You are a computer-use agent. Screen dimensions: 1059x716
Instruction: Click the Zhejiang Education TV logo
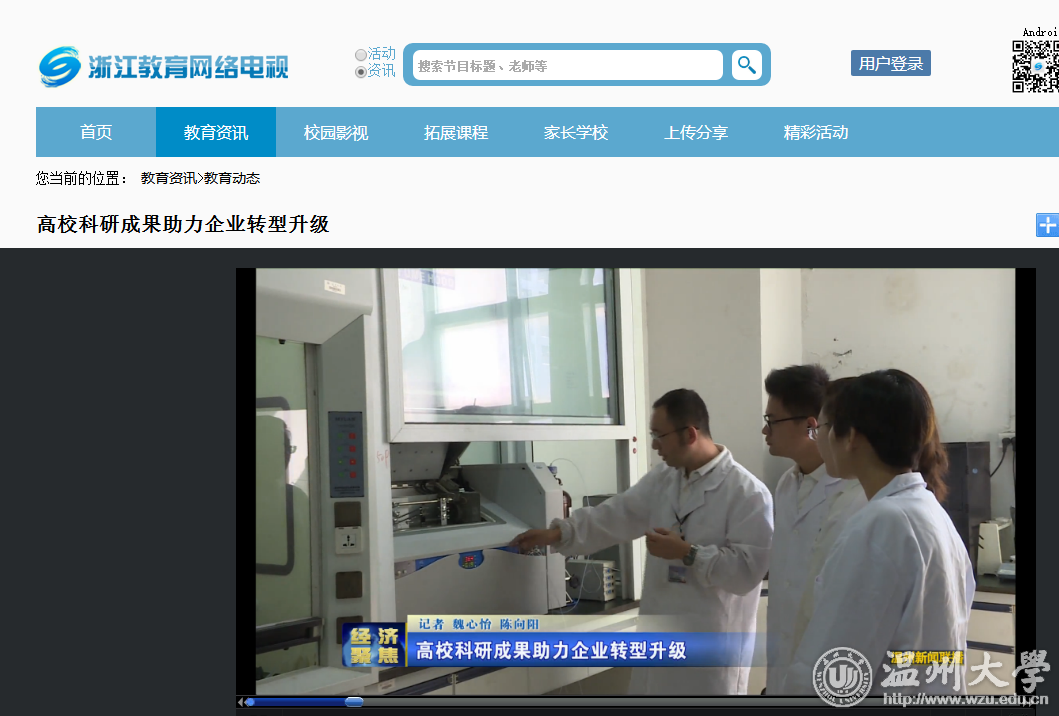(164, 67)
